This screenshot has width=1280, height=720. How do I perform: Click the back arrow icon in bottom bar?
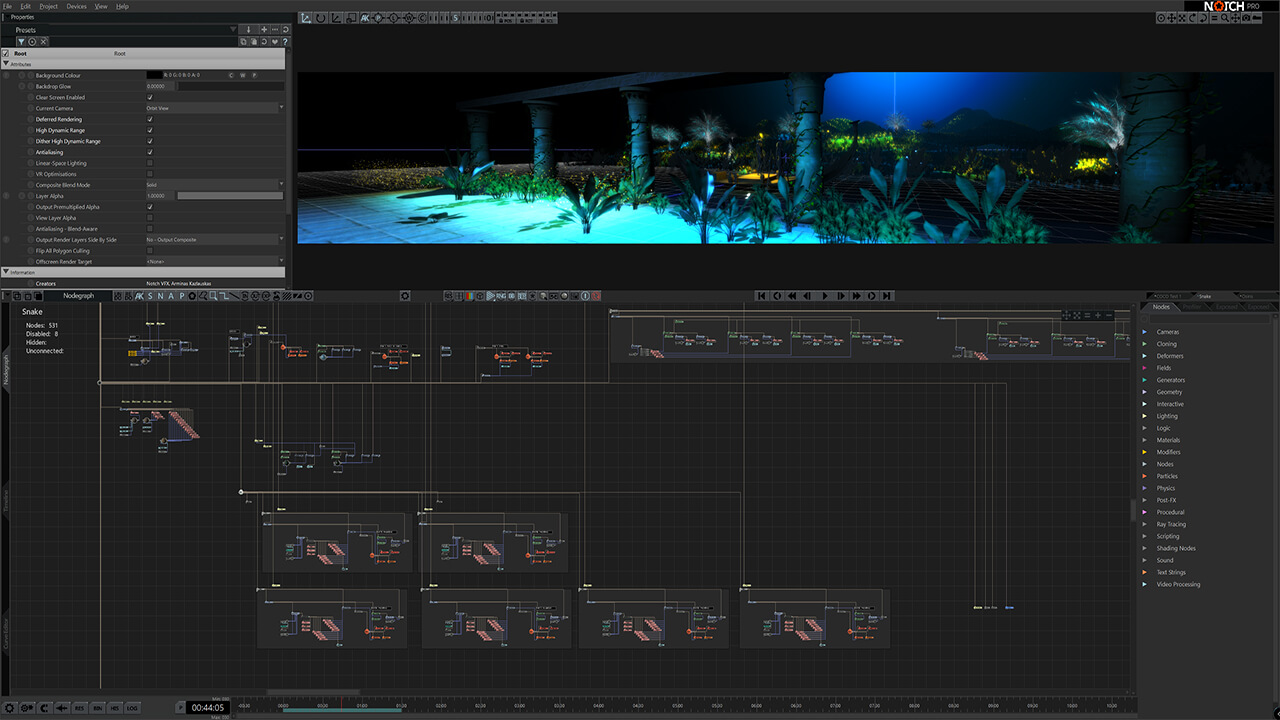[x=62, y=708]
